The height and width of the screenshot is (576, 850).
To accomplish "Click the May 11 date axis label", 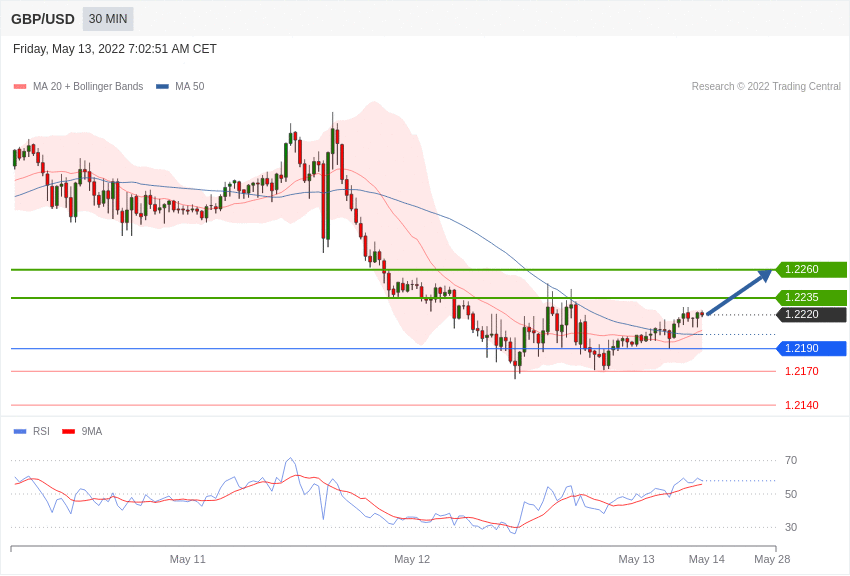I will tap(188, 559).
